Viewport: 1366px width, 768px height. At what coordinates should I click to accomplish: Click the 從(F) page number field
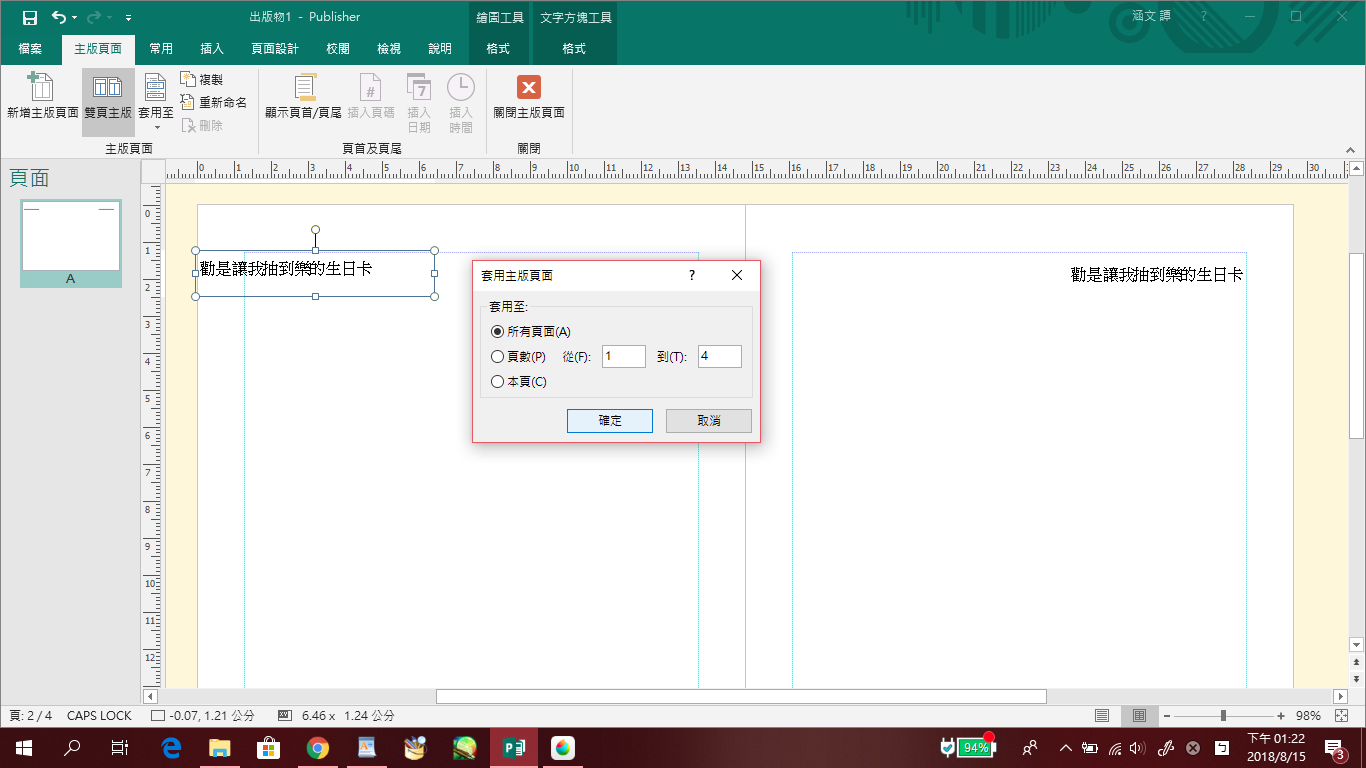click(623, 357)
